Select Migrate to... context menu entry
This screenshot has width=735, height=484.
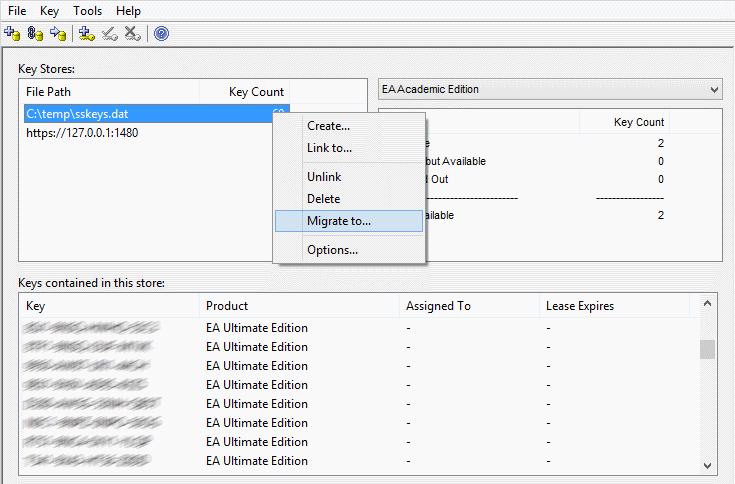[338, 221]
